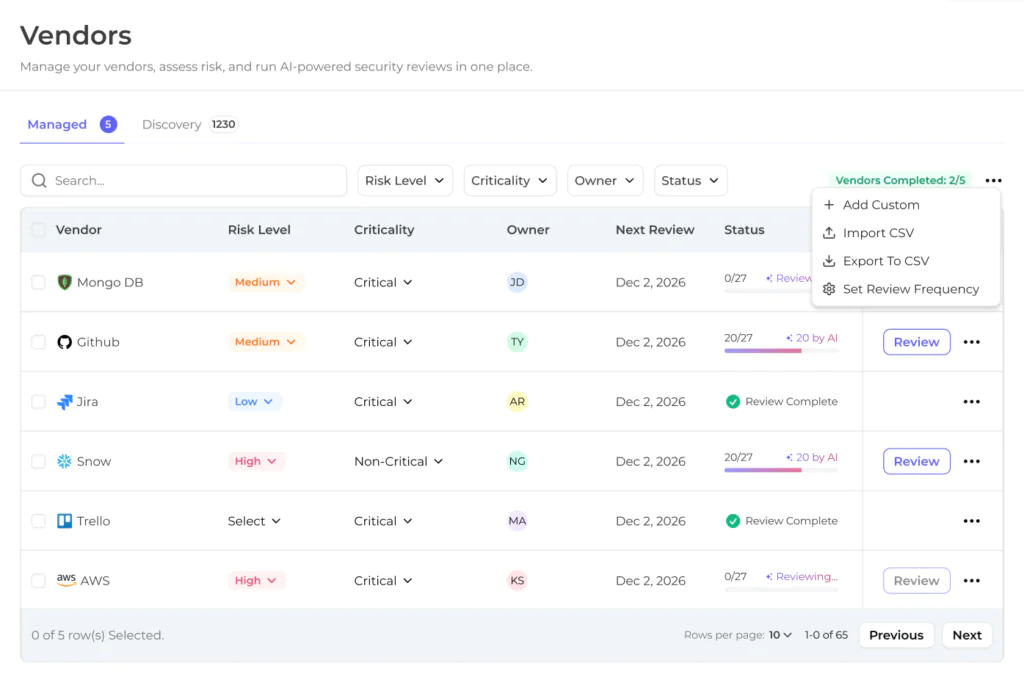Click the search magnifier icon
This screenshot has width=1024, height=688.
pos(39,181)
